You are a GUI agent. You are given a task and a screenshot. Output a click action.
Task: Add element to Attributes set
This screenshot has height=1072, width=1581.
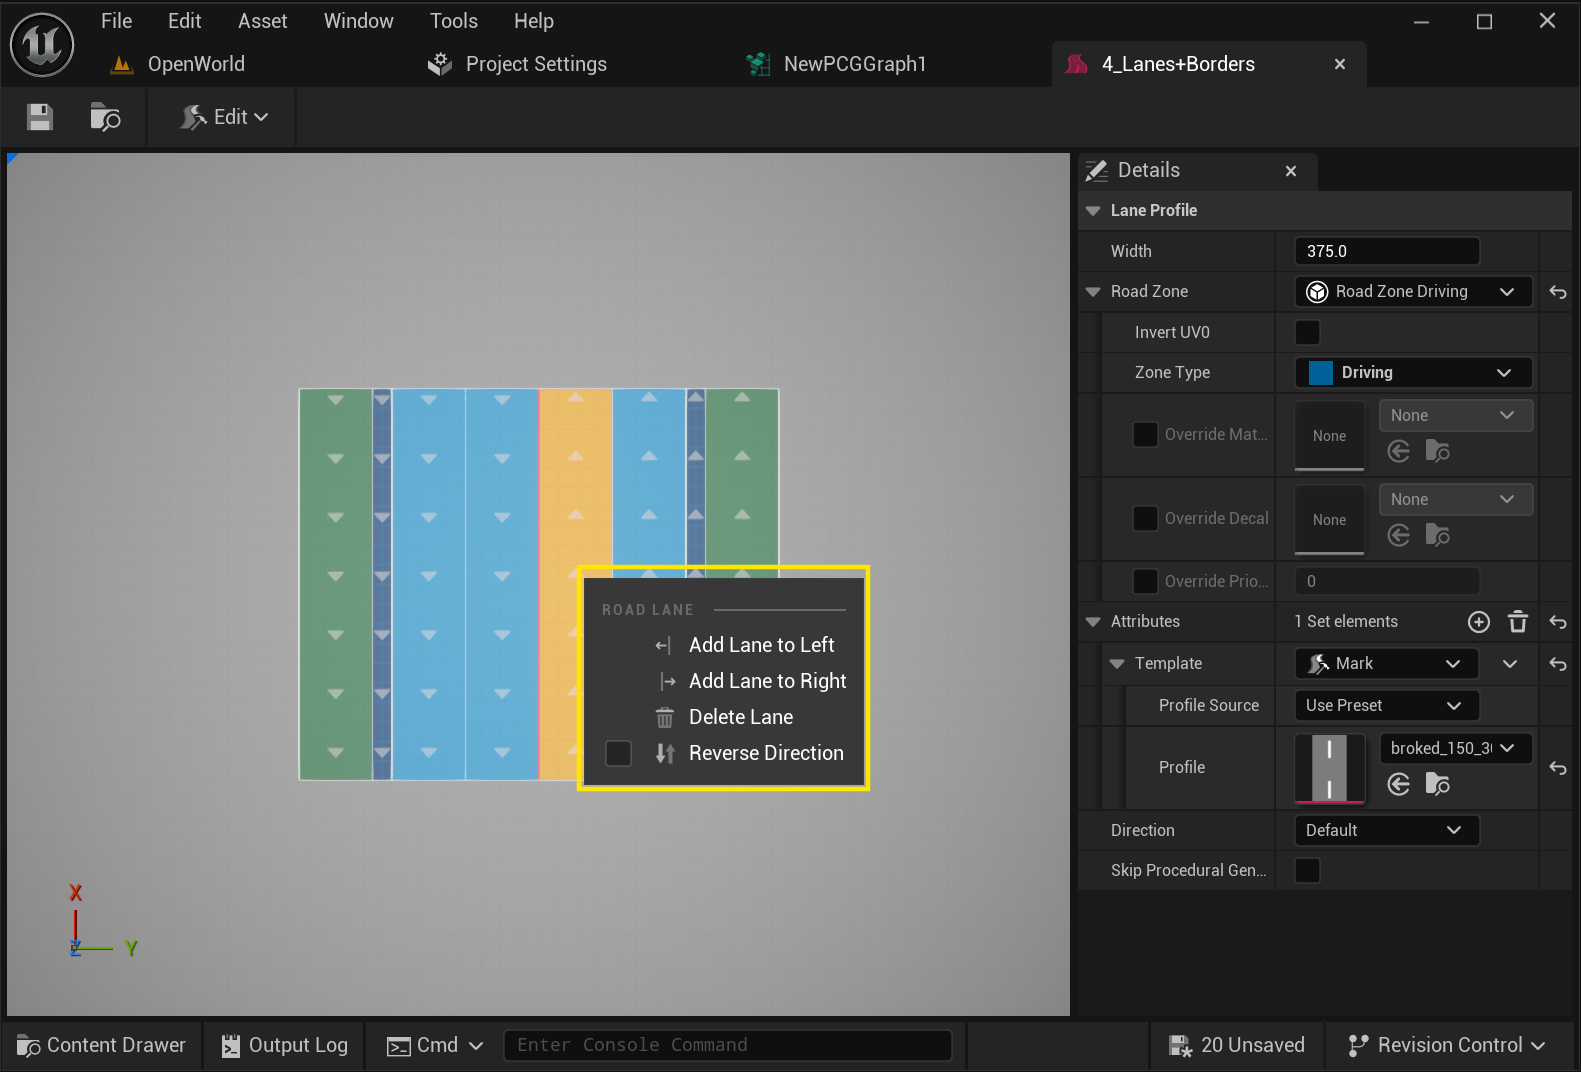click(x=1478, y=622)
